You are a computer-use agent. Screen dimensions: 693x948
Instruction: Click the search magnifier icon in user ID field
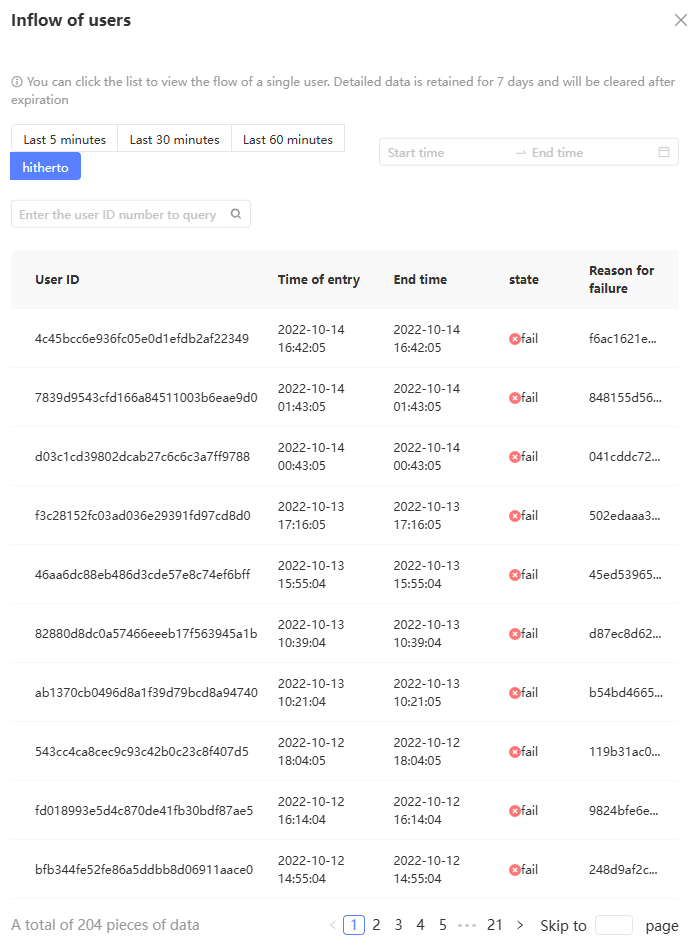point(236,213)
